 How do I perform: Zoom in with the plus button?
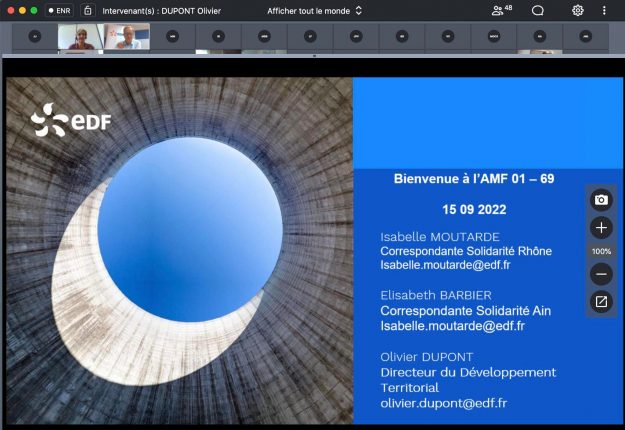601,228
